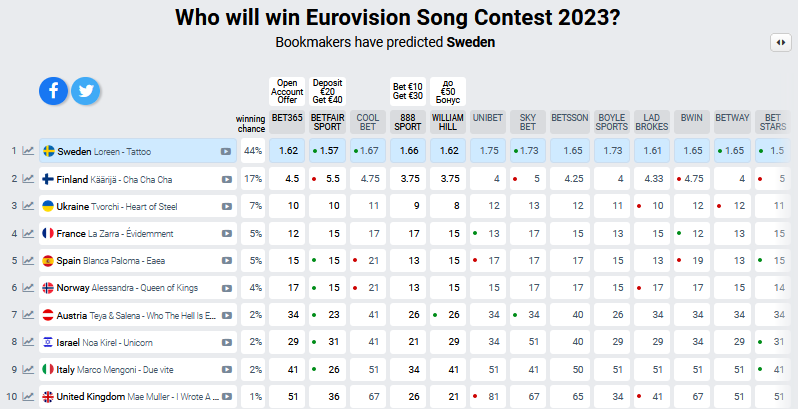This screenshot has width=798, height=409.
Task: Click Bet365 Open Account Offer
Action: (287, 91)
